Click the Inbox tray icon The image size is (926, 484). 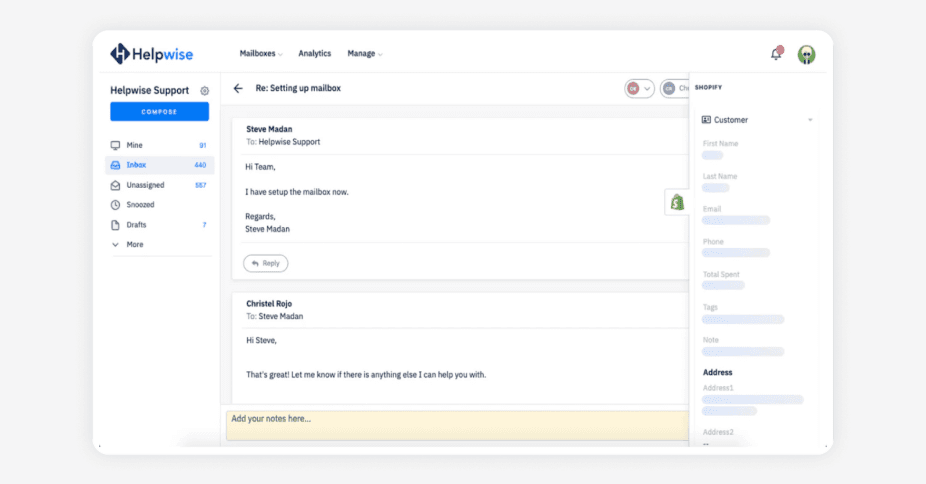pyautogui.click(x=115, y=165)
